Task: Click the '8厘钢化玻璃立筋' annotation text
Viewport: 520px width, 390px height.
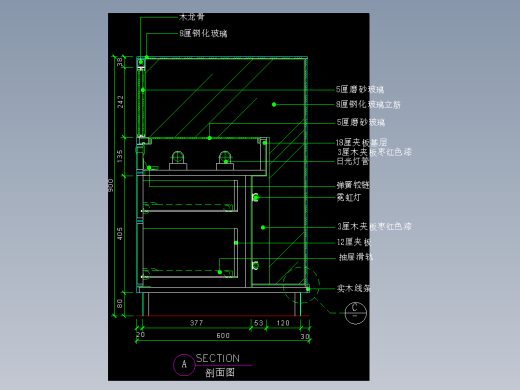Action: pos(368,105)
